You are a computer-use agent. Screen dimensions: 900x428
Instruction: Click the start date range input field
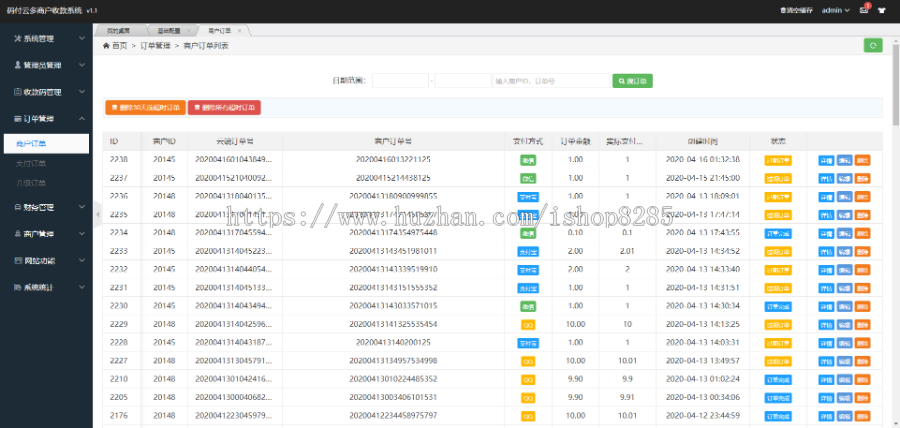(400, 81)
